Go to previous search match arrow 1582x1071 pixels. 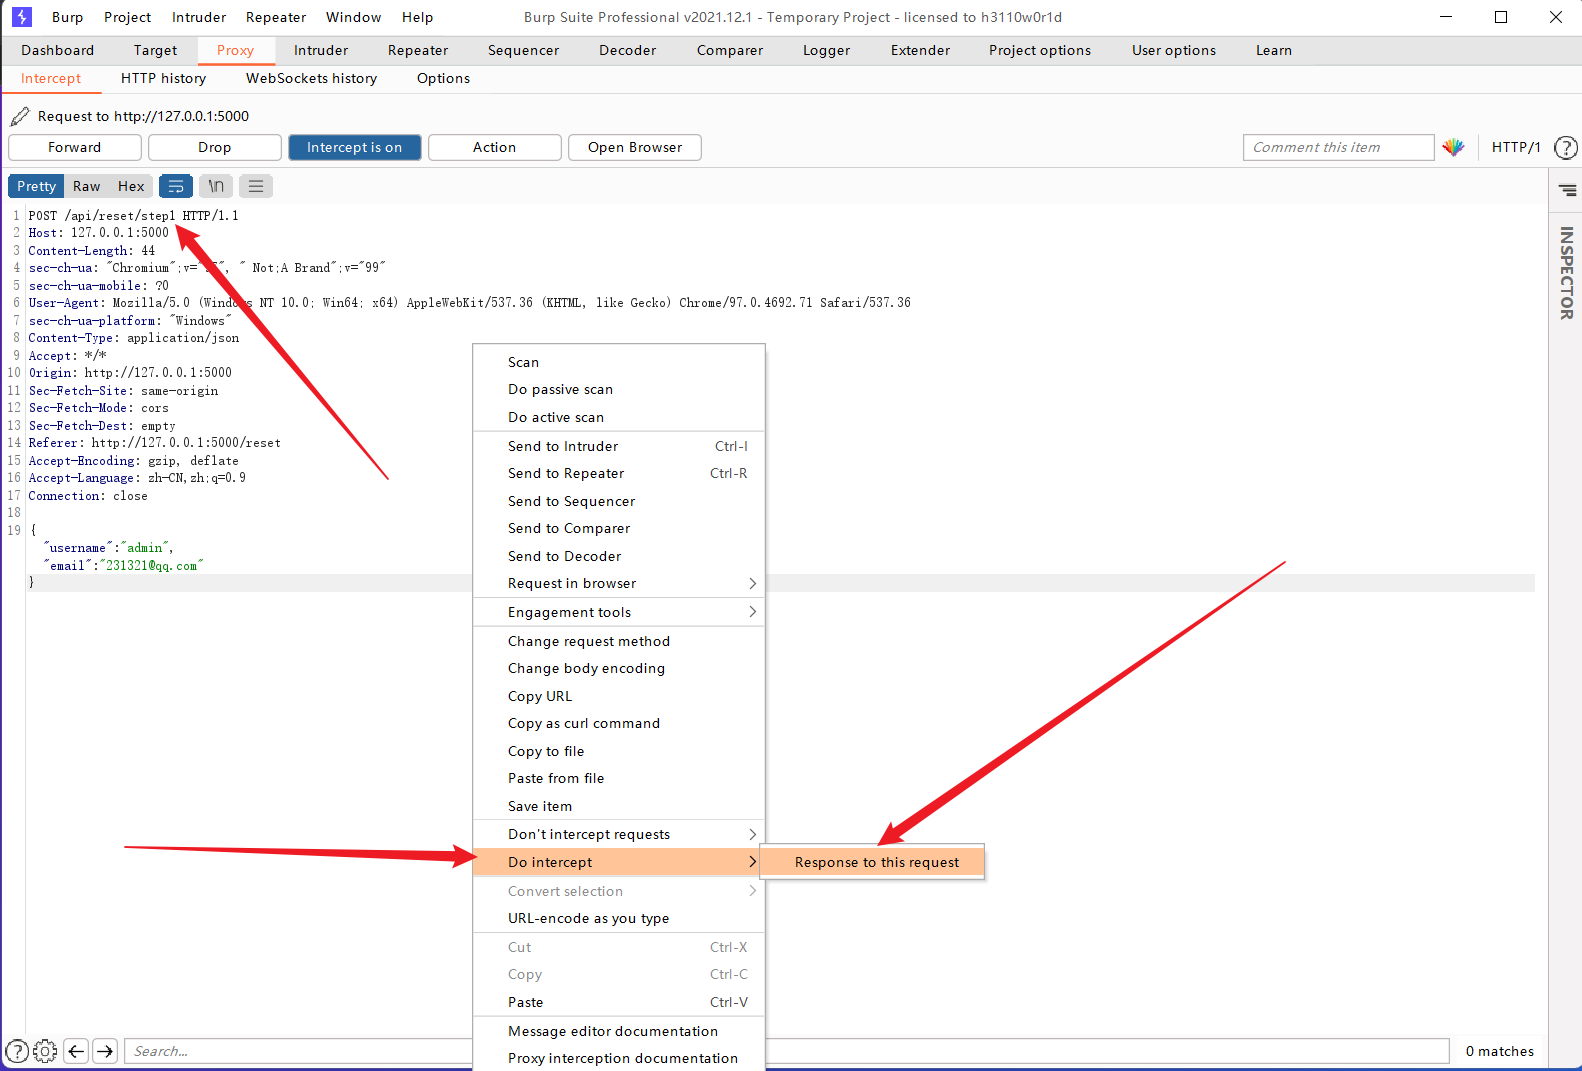tap(76, 1051)
